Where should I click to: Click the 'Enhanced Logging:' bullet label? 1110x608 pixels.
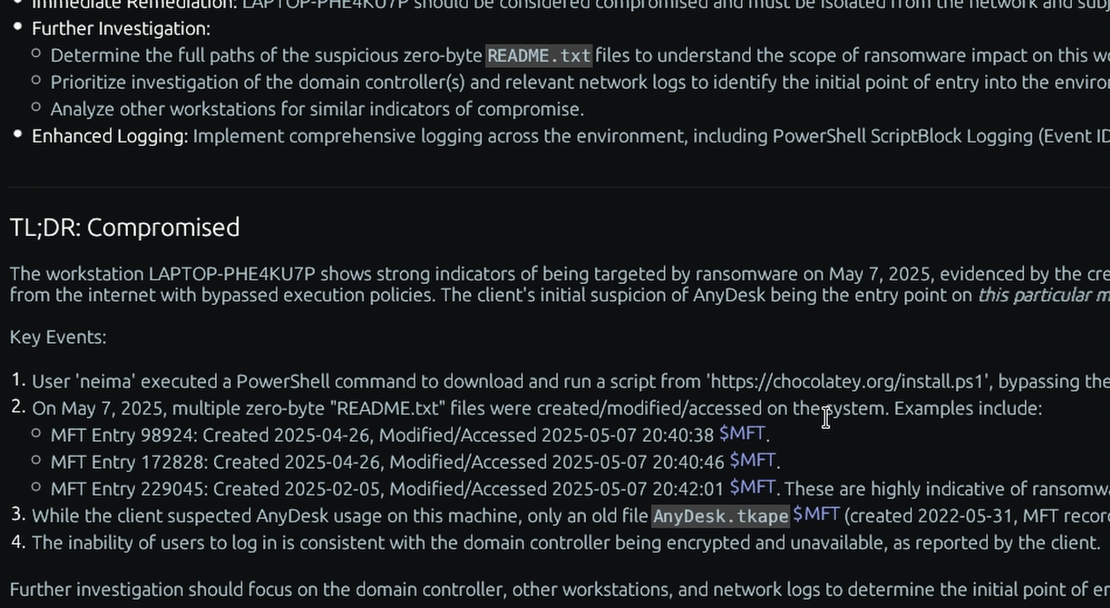[x=110, y=136]
